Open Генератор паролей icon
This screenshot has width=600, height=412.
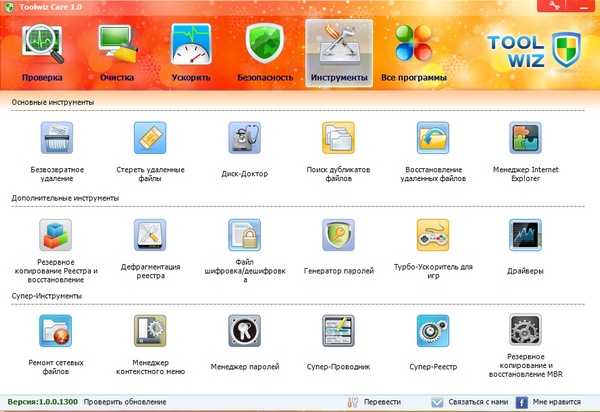coord(337,236)
